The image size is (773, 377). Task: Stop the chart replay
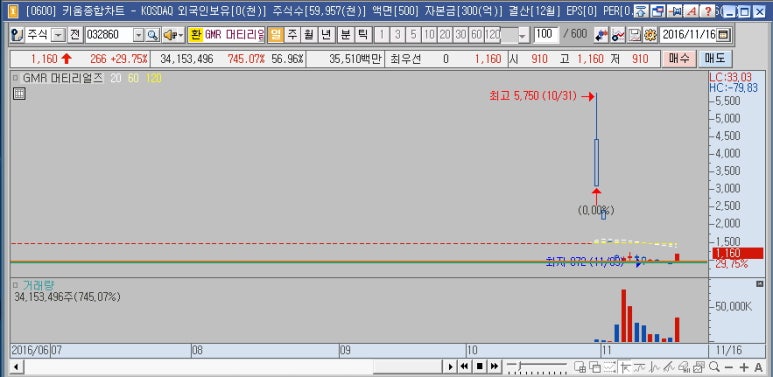click(x=479, y=367)
